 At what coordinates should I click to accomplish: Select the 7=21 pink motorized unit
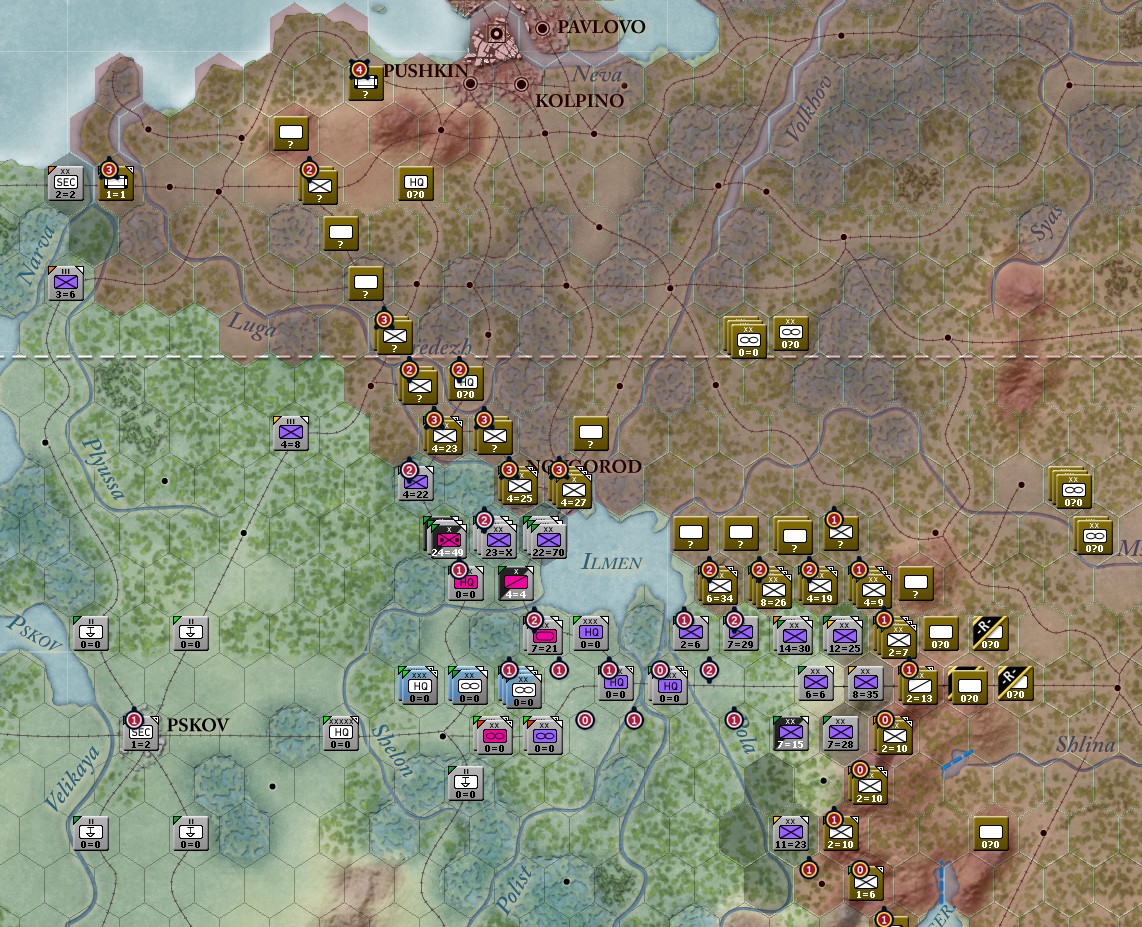coord(544,636)
